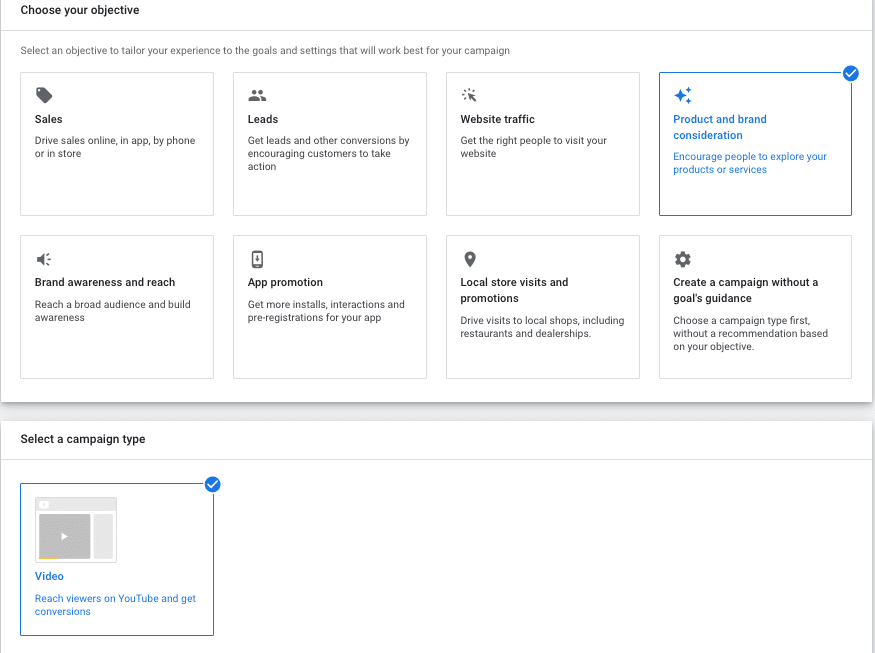The height and width of the screenshot is (653, 875).
Task: Toggle the checkmark on the Video campaign card
Action: [212, 484]
